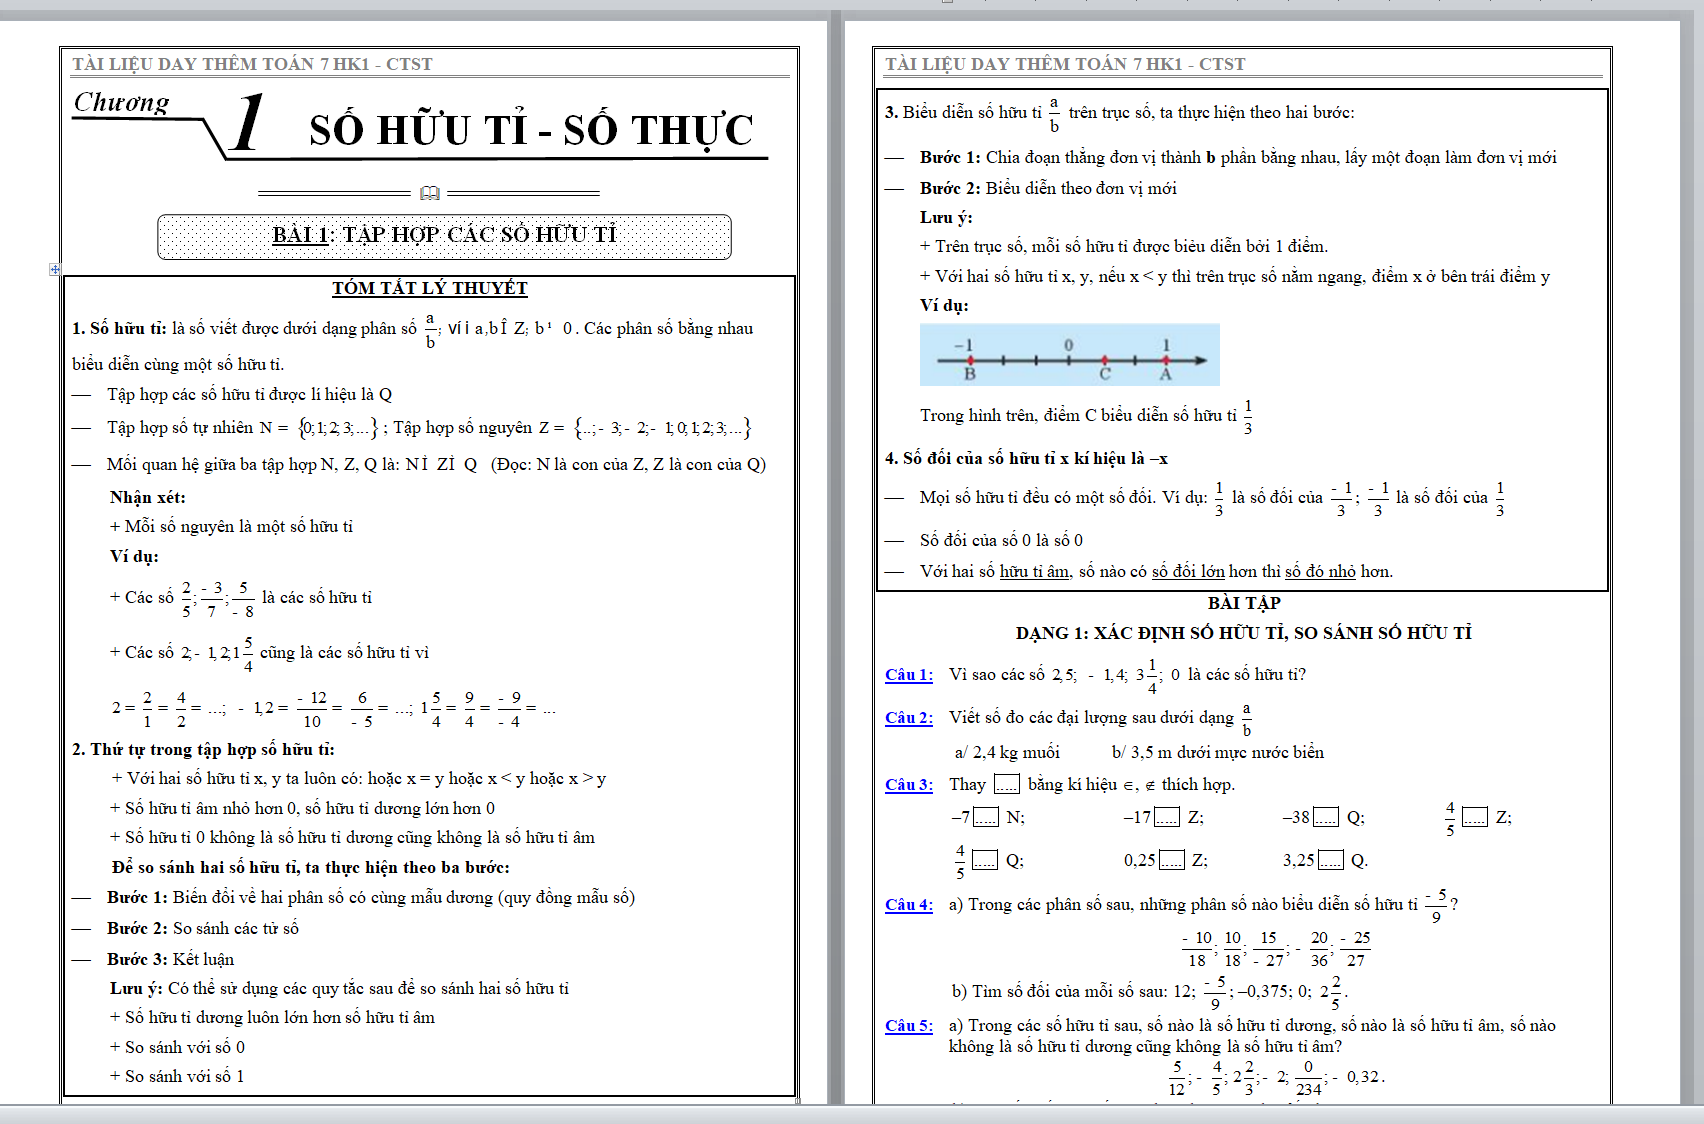
Task: Click the line '+ So sánh với số 1'
Action: pyautogui.click(x=177, y=1077)
